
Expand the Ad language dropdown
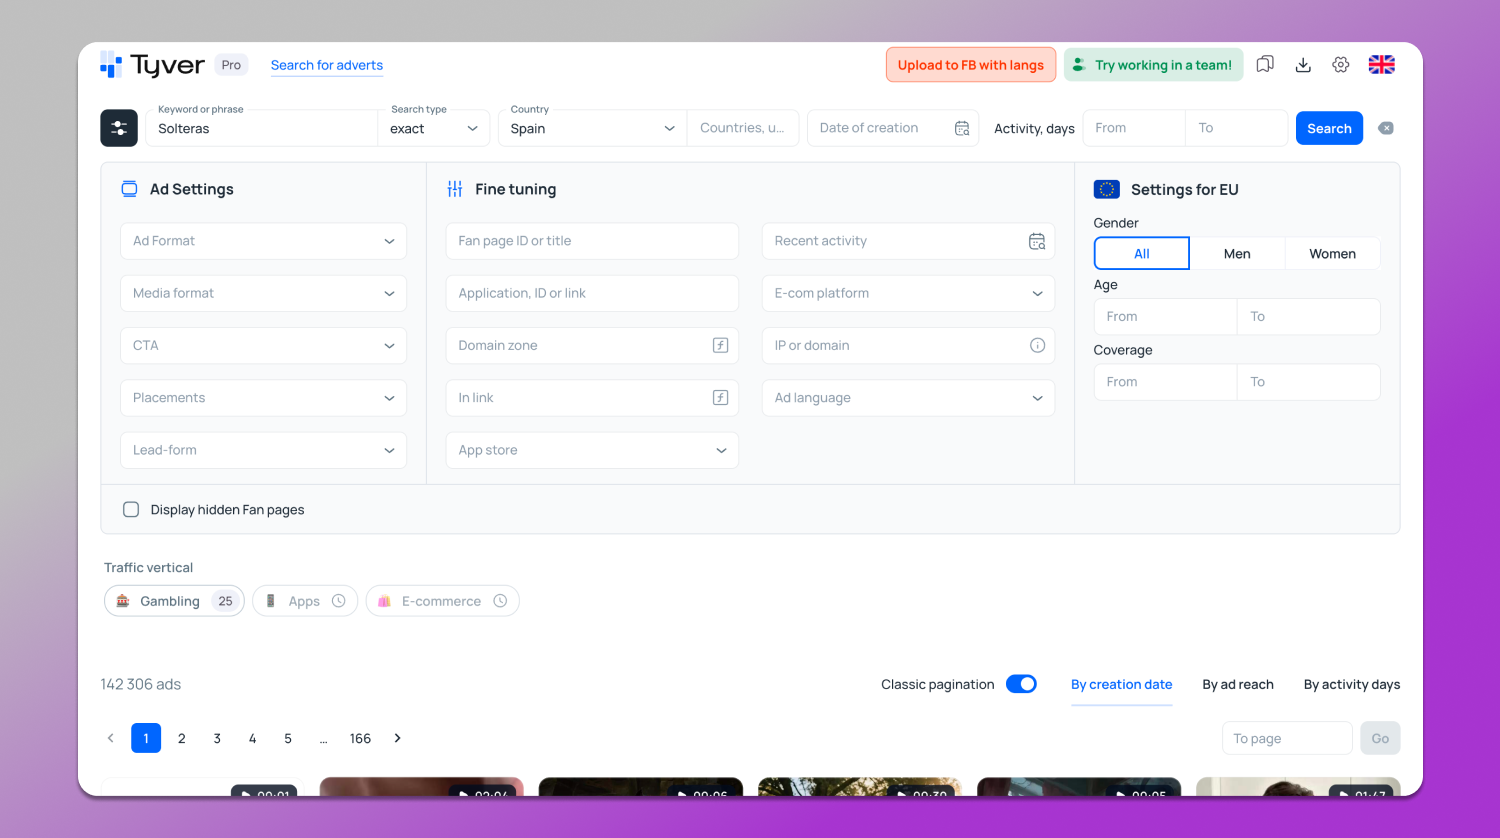908,398
